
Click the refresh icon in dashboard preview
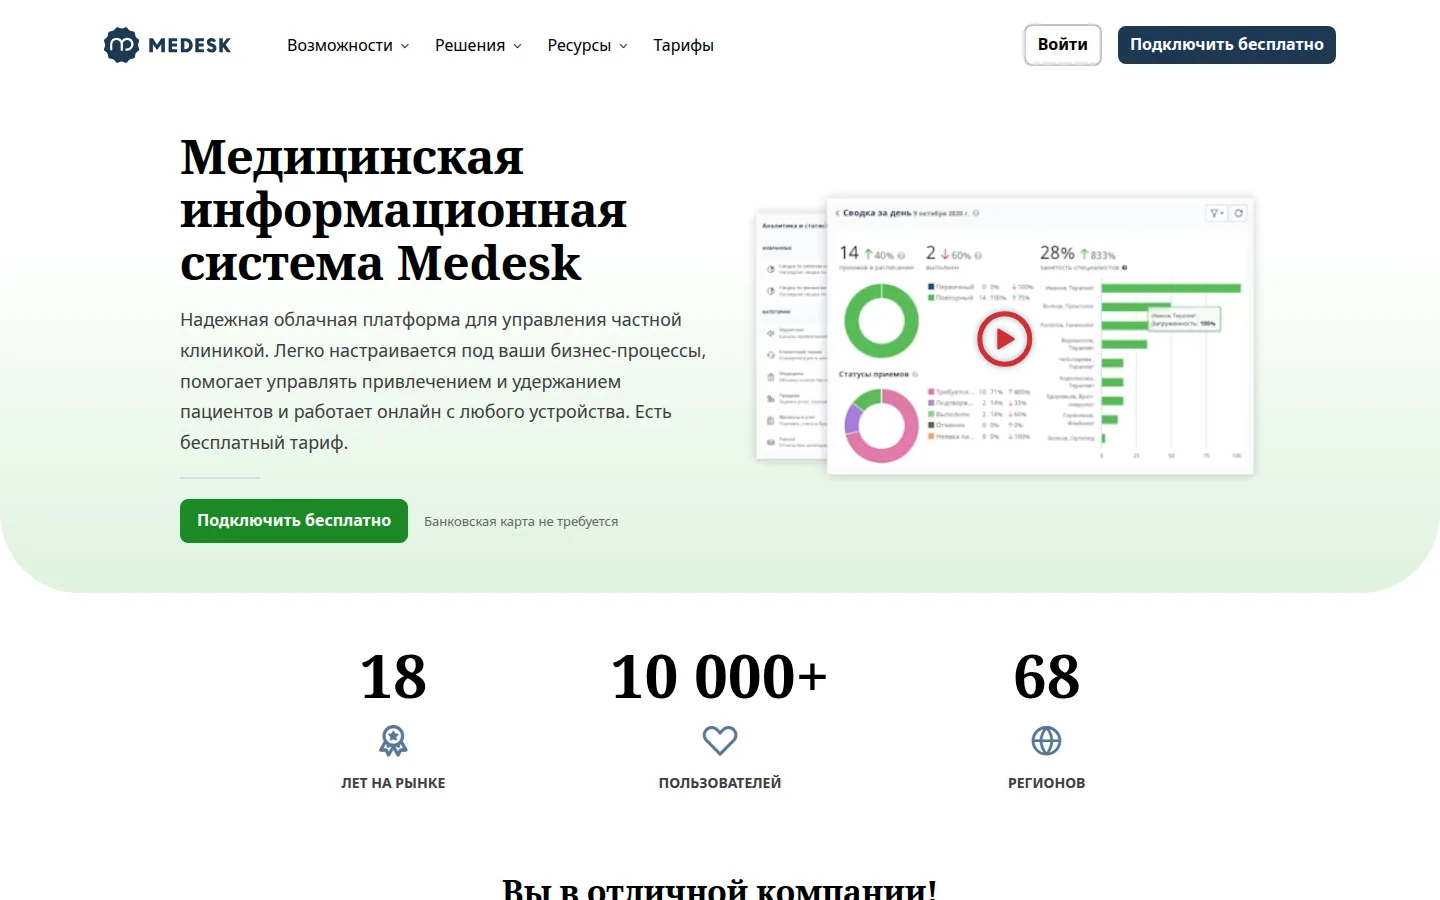coord(1238,213)
